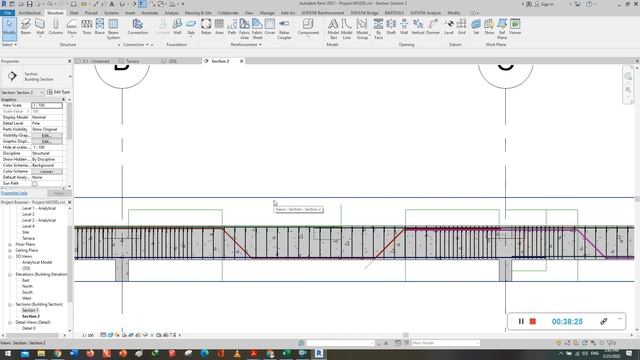Open the Beam System tool
This screenshot has height=360, width=640.
pos(113,29)
